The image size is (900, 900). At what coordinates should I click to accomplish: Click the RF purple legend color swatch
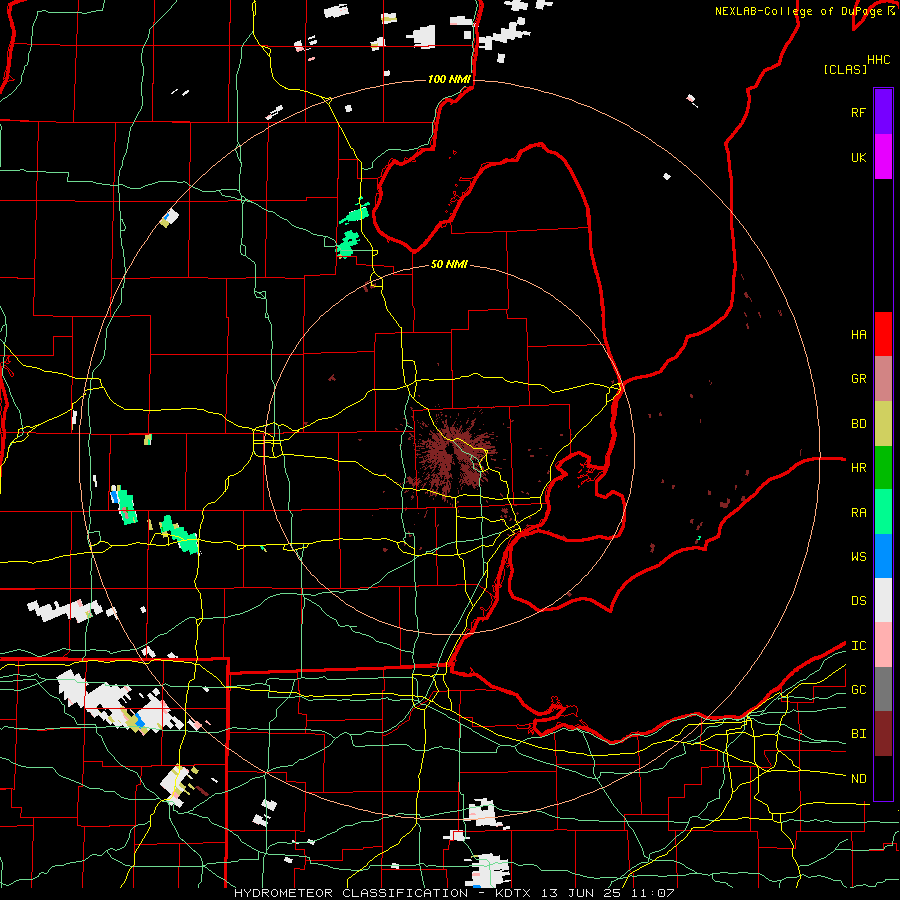[x=883, y=112]
